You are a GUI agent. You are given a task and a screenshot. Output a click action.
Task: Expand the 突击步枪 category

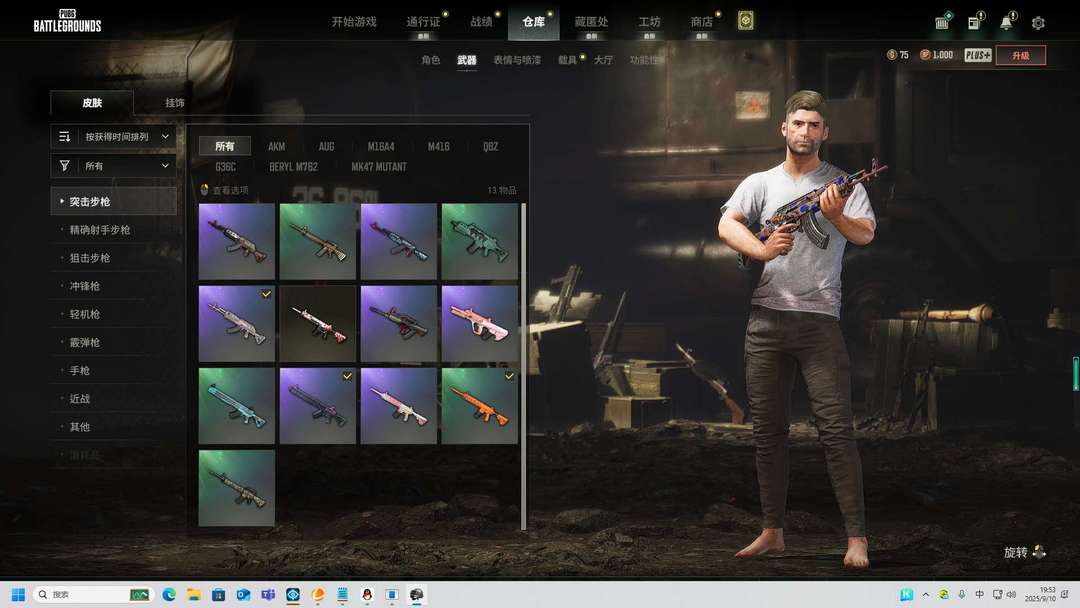coord(114,201)
